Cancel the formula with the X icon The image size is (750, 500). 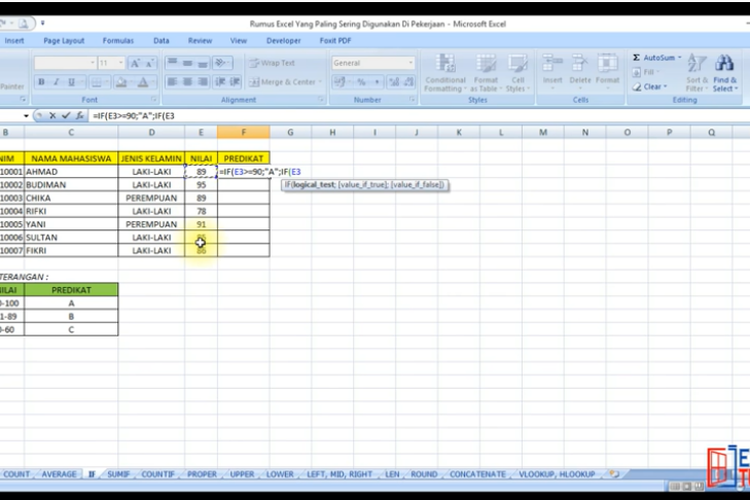click(x=52, y=116)
